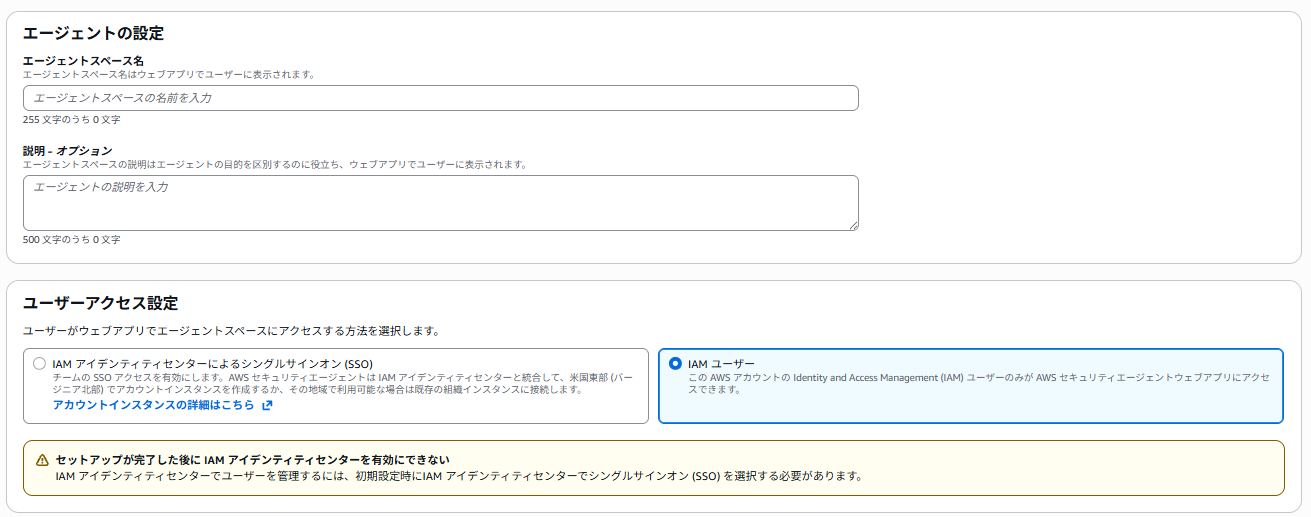
Task: Click the access method instruction text under ユーザーアクセス設定
Action: tap(231, 330)
